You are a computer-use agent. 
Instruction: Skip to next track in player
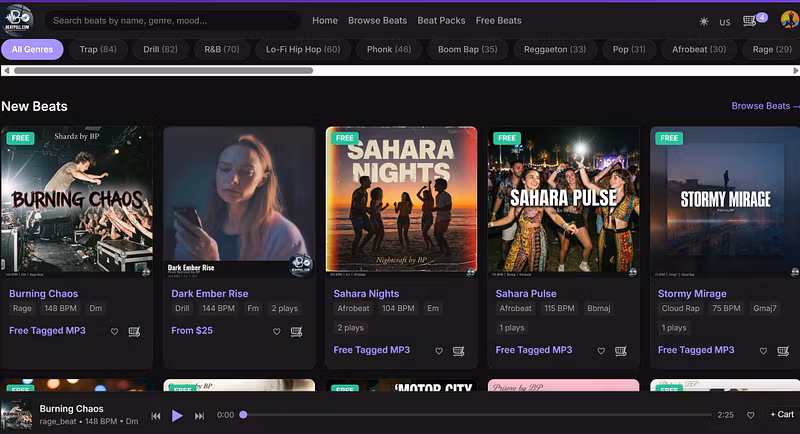199,416
